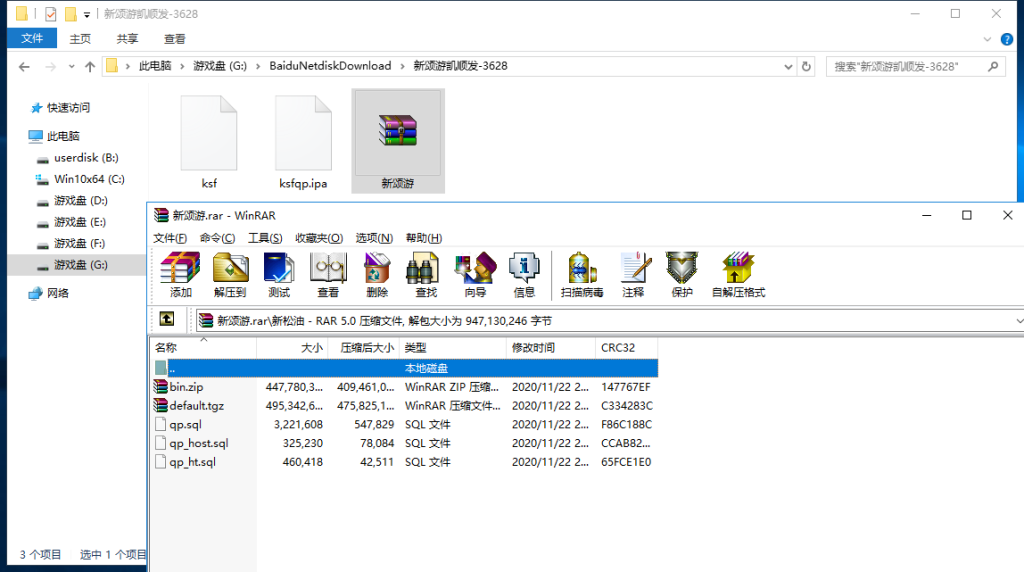Sort by 压缩后大小 column header
The height and width of the screenshot is (572, 1024).
(x=363, y=347)
